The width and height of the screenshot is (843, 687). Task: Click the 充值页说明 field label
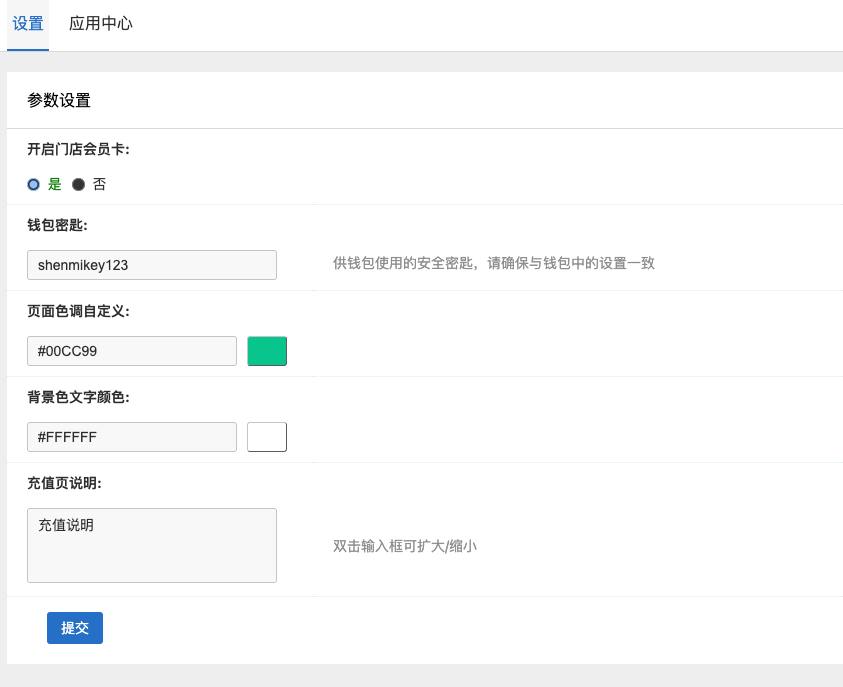coord(65,483)
